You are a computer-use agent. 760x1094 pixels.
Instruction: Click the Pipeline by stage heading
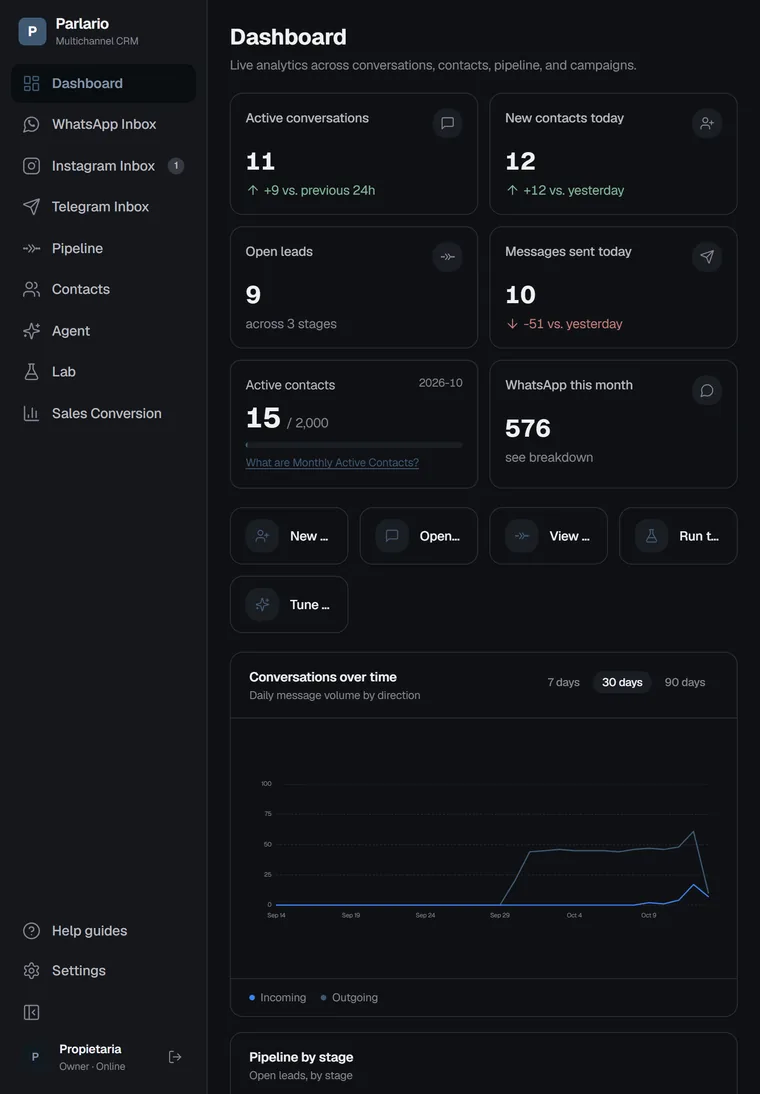(x=301, y=1057)
